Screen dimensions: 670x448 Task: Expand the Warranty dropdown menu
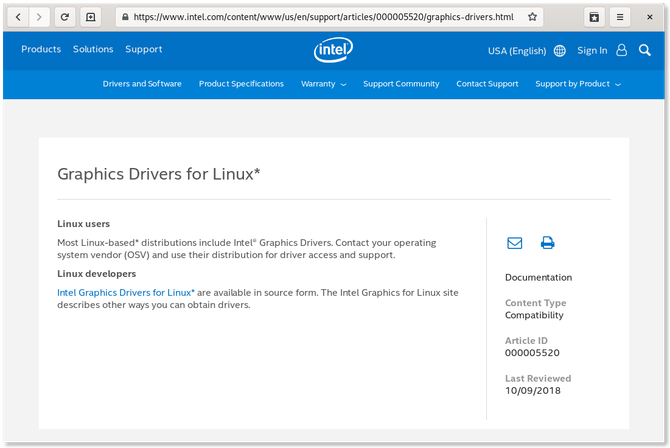tap(323, 84)
